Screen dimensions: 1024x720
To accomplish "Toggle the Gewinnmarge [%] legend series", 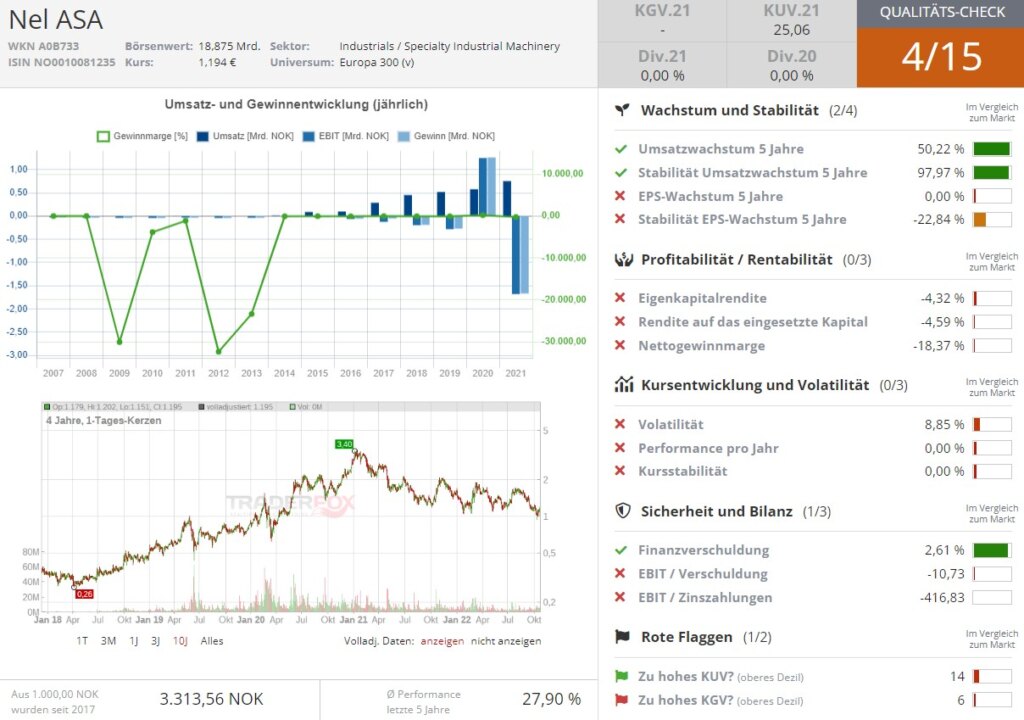I will tap(142, 136).
